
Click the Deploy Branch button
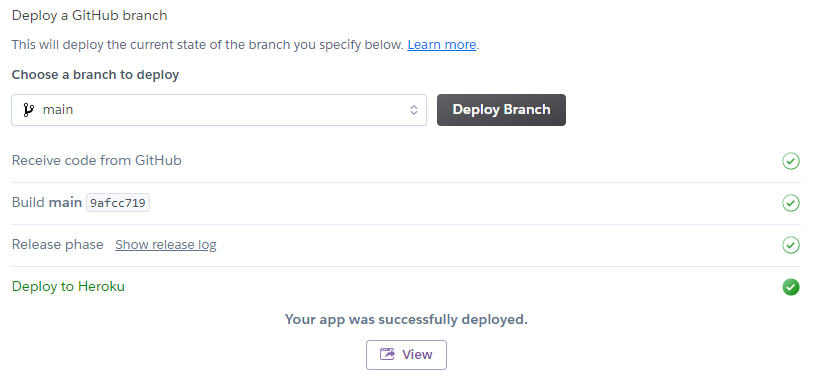coord(501,110)
